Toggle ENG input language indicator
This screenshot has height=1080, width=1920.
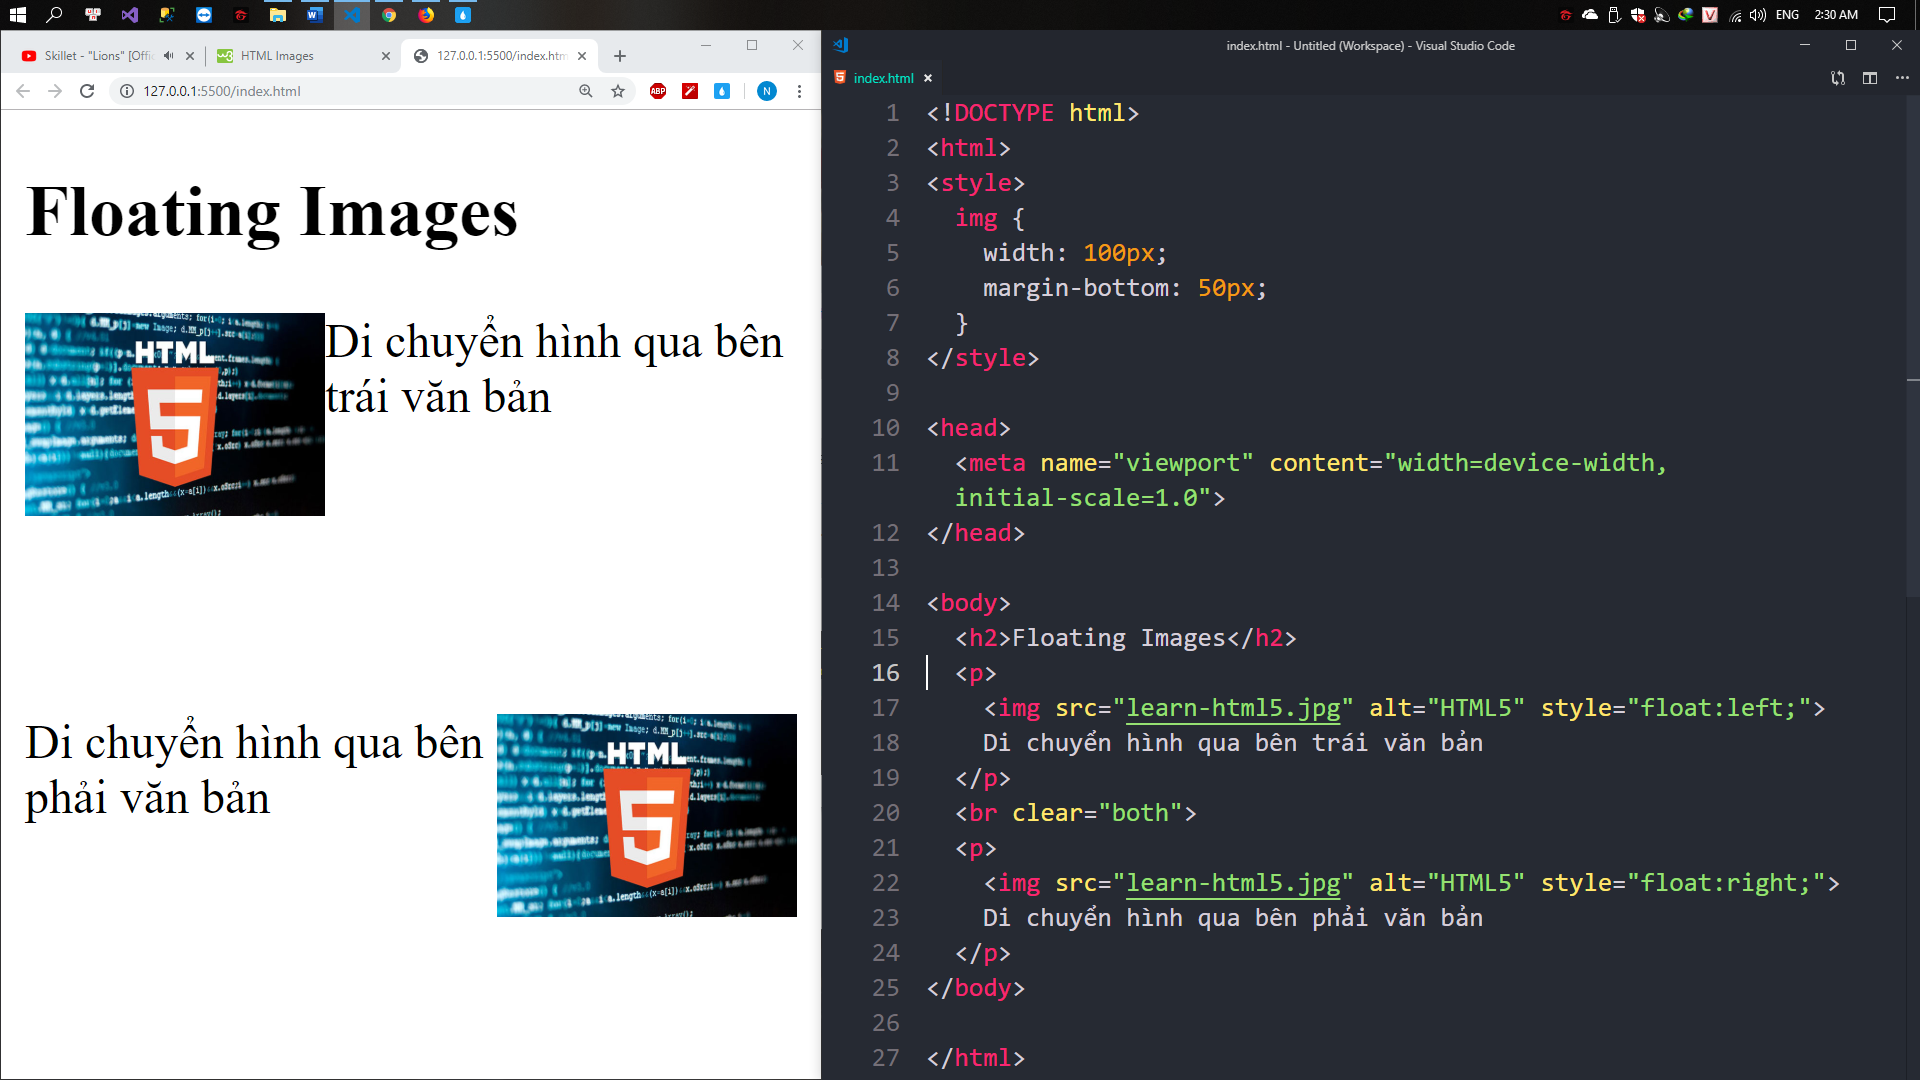[x=1787, y=15]
